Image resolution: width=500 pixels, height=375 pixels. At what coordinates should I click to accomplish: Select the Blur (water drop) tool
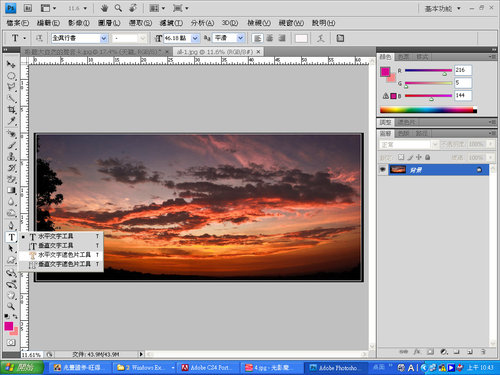coord(11,202)
